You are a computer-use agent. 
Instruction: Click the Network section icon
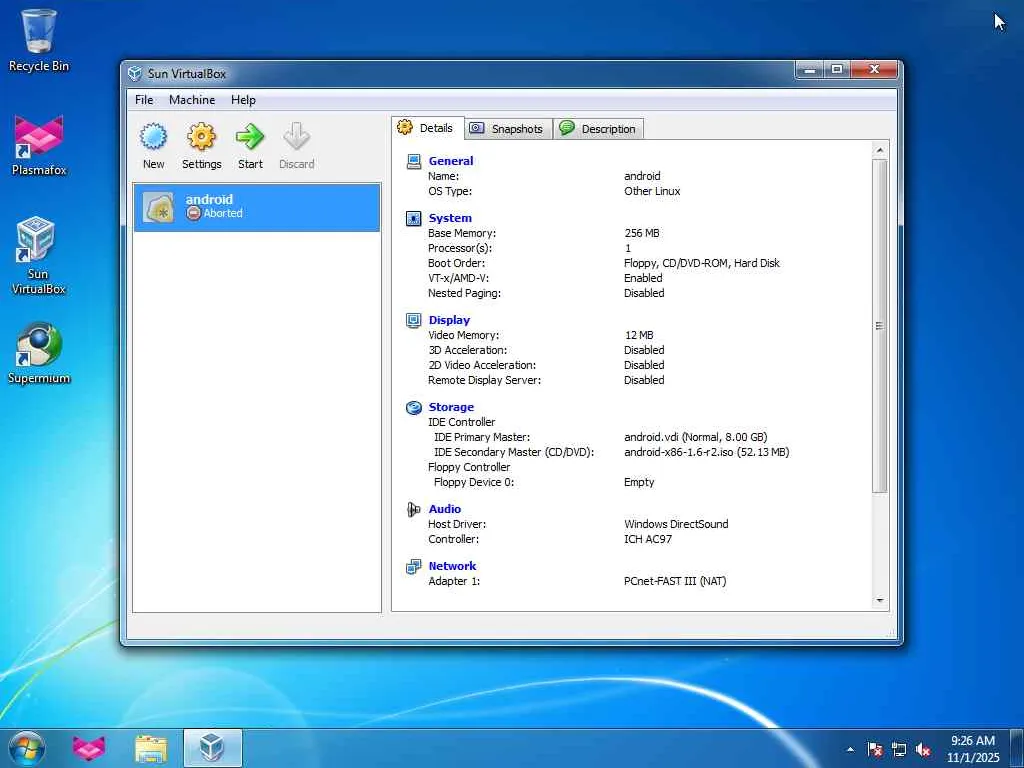coord(414,566)
